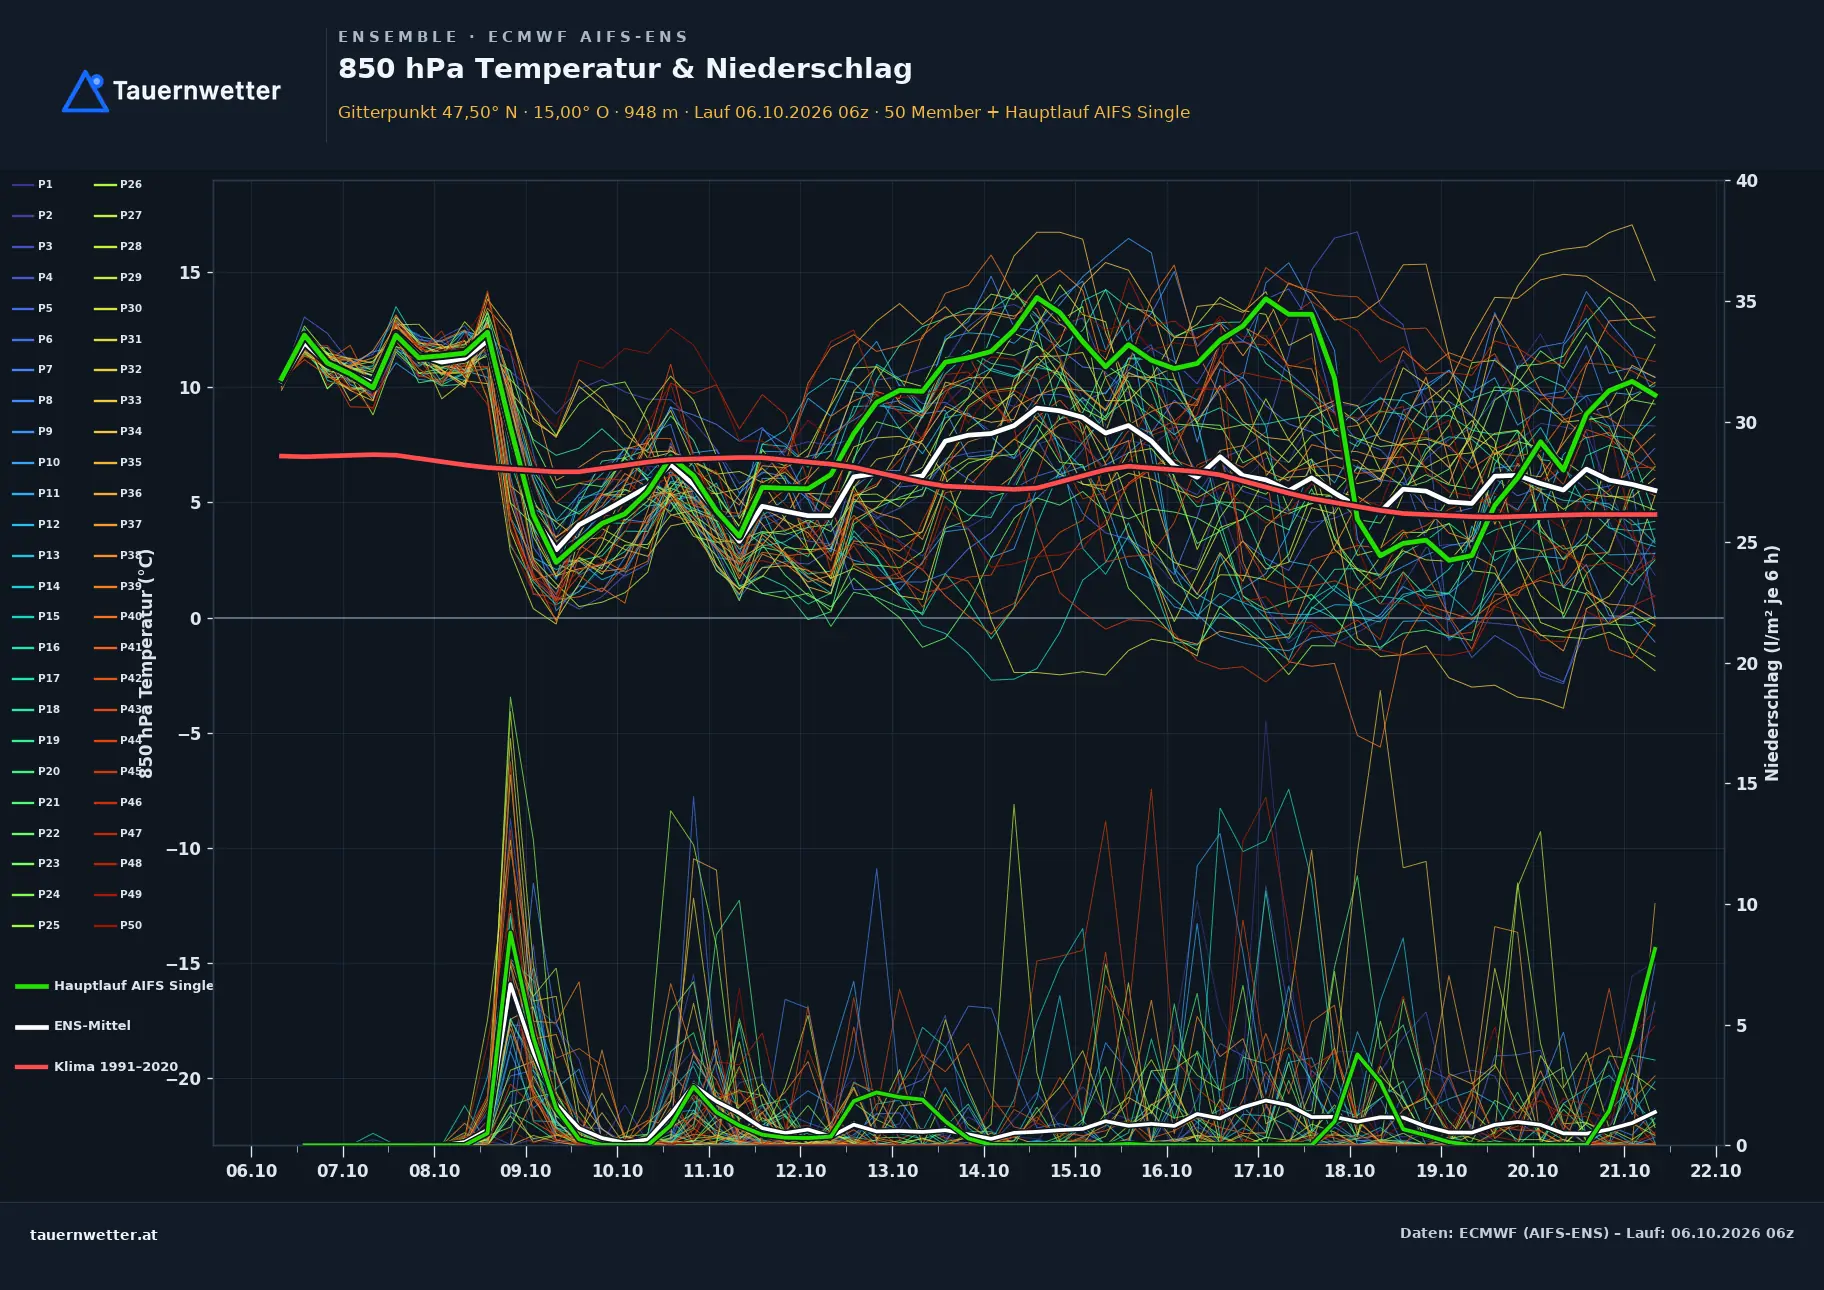Select legend entry P2

click(33, 215)
